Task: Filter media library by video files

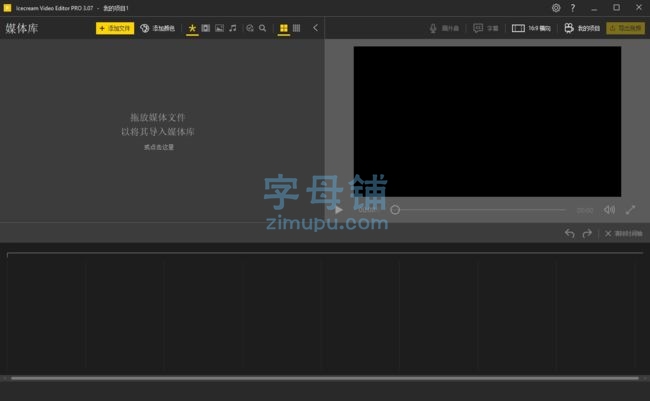Action: tap(206, 28)
